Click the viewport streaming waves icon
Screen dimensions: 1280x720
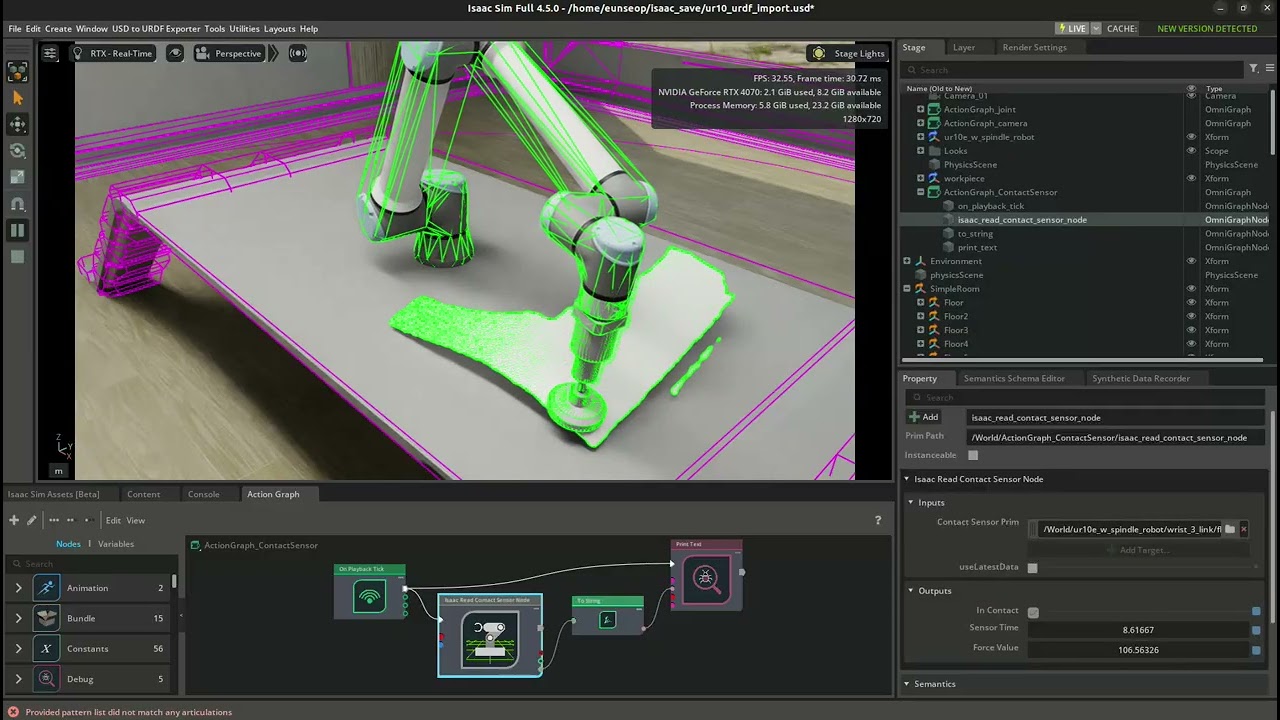[x=297, y=53]
